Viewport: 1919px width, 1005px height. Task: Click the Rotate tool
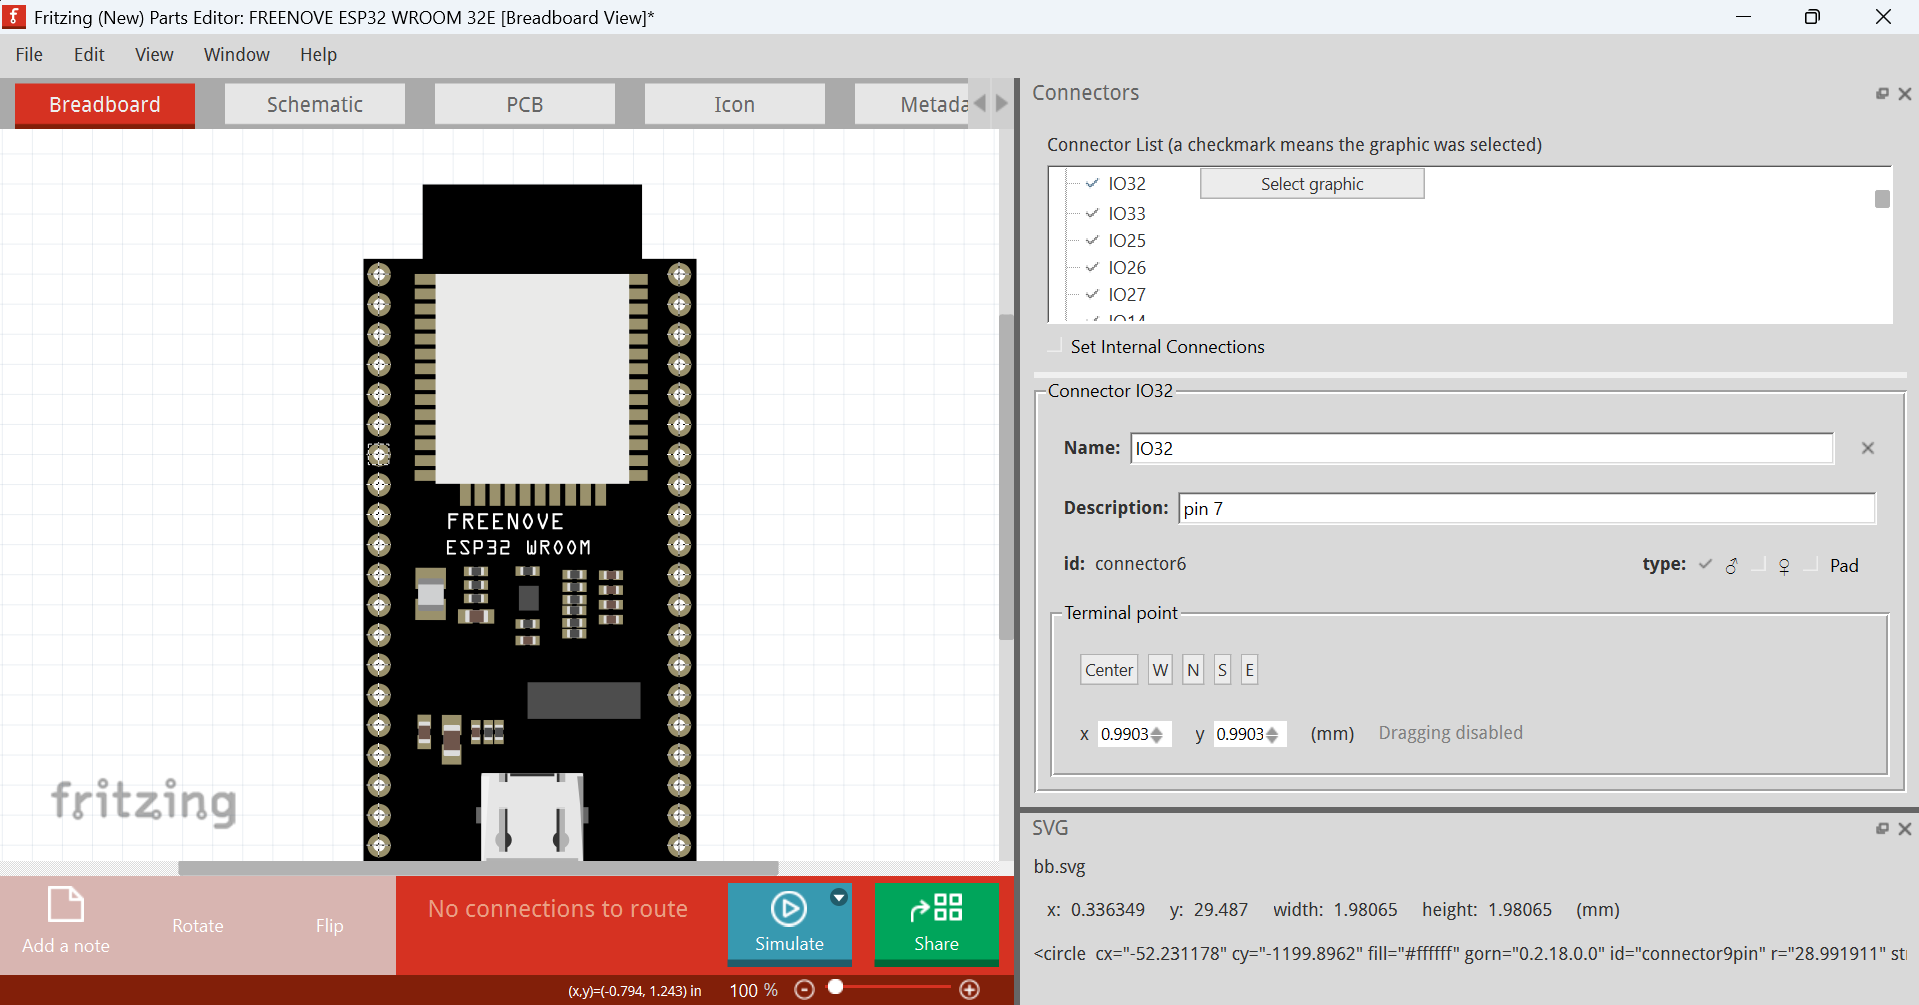pyautogui.click(x=198, y=925)
